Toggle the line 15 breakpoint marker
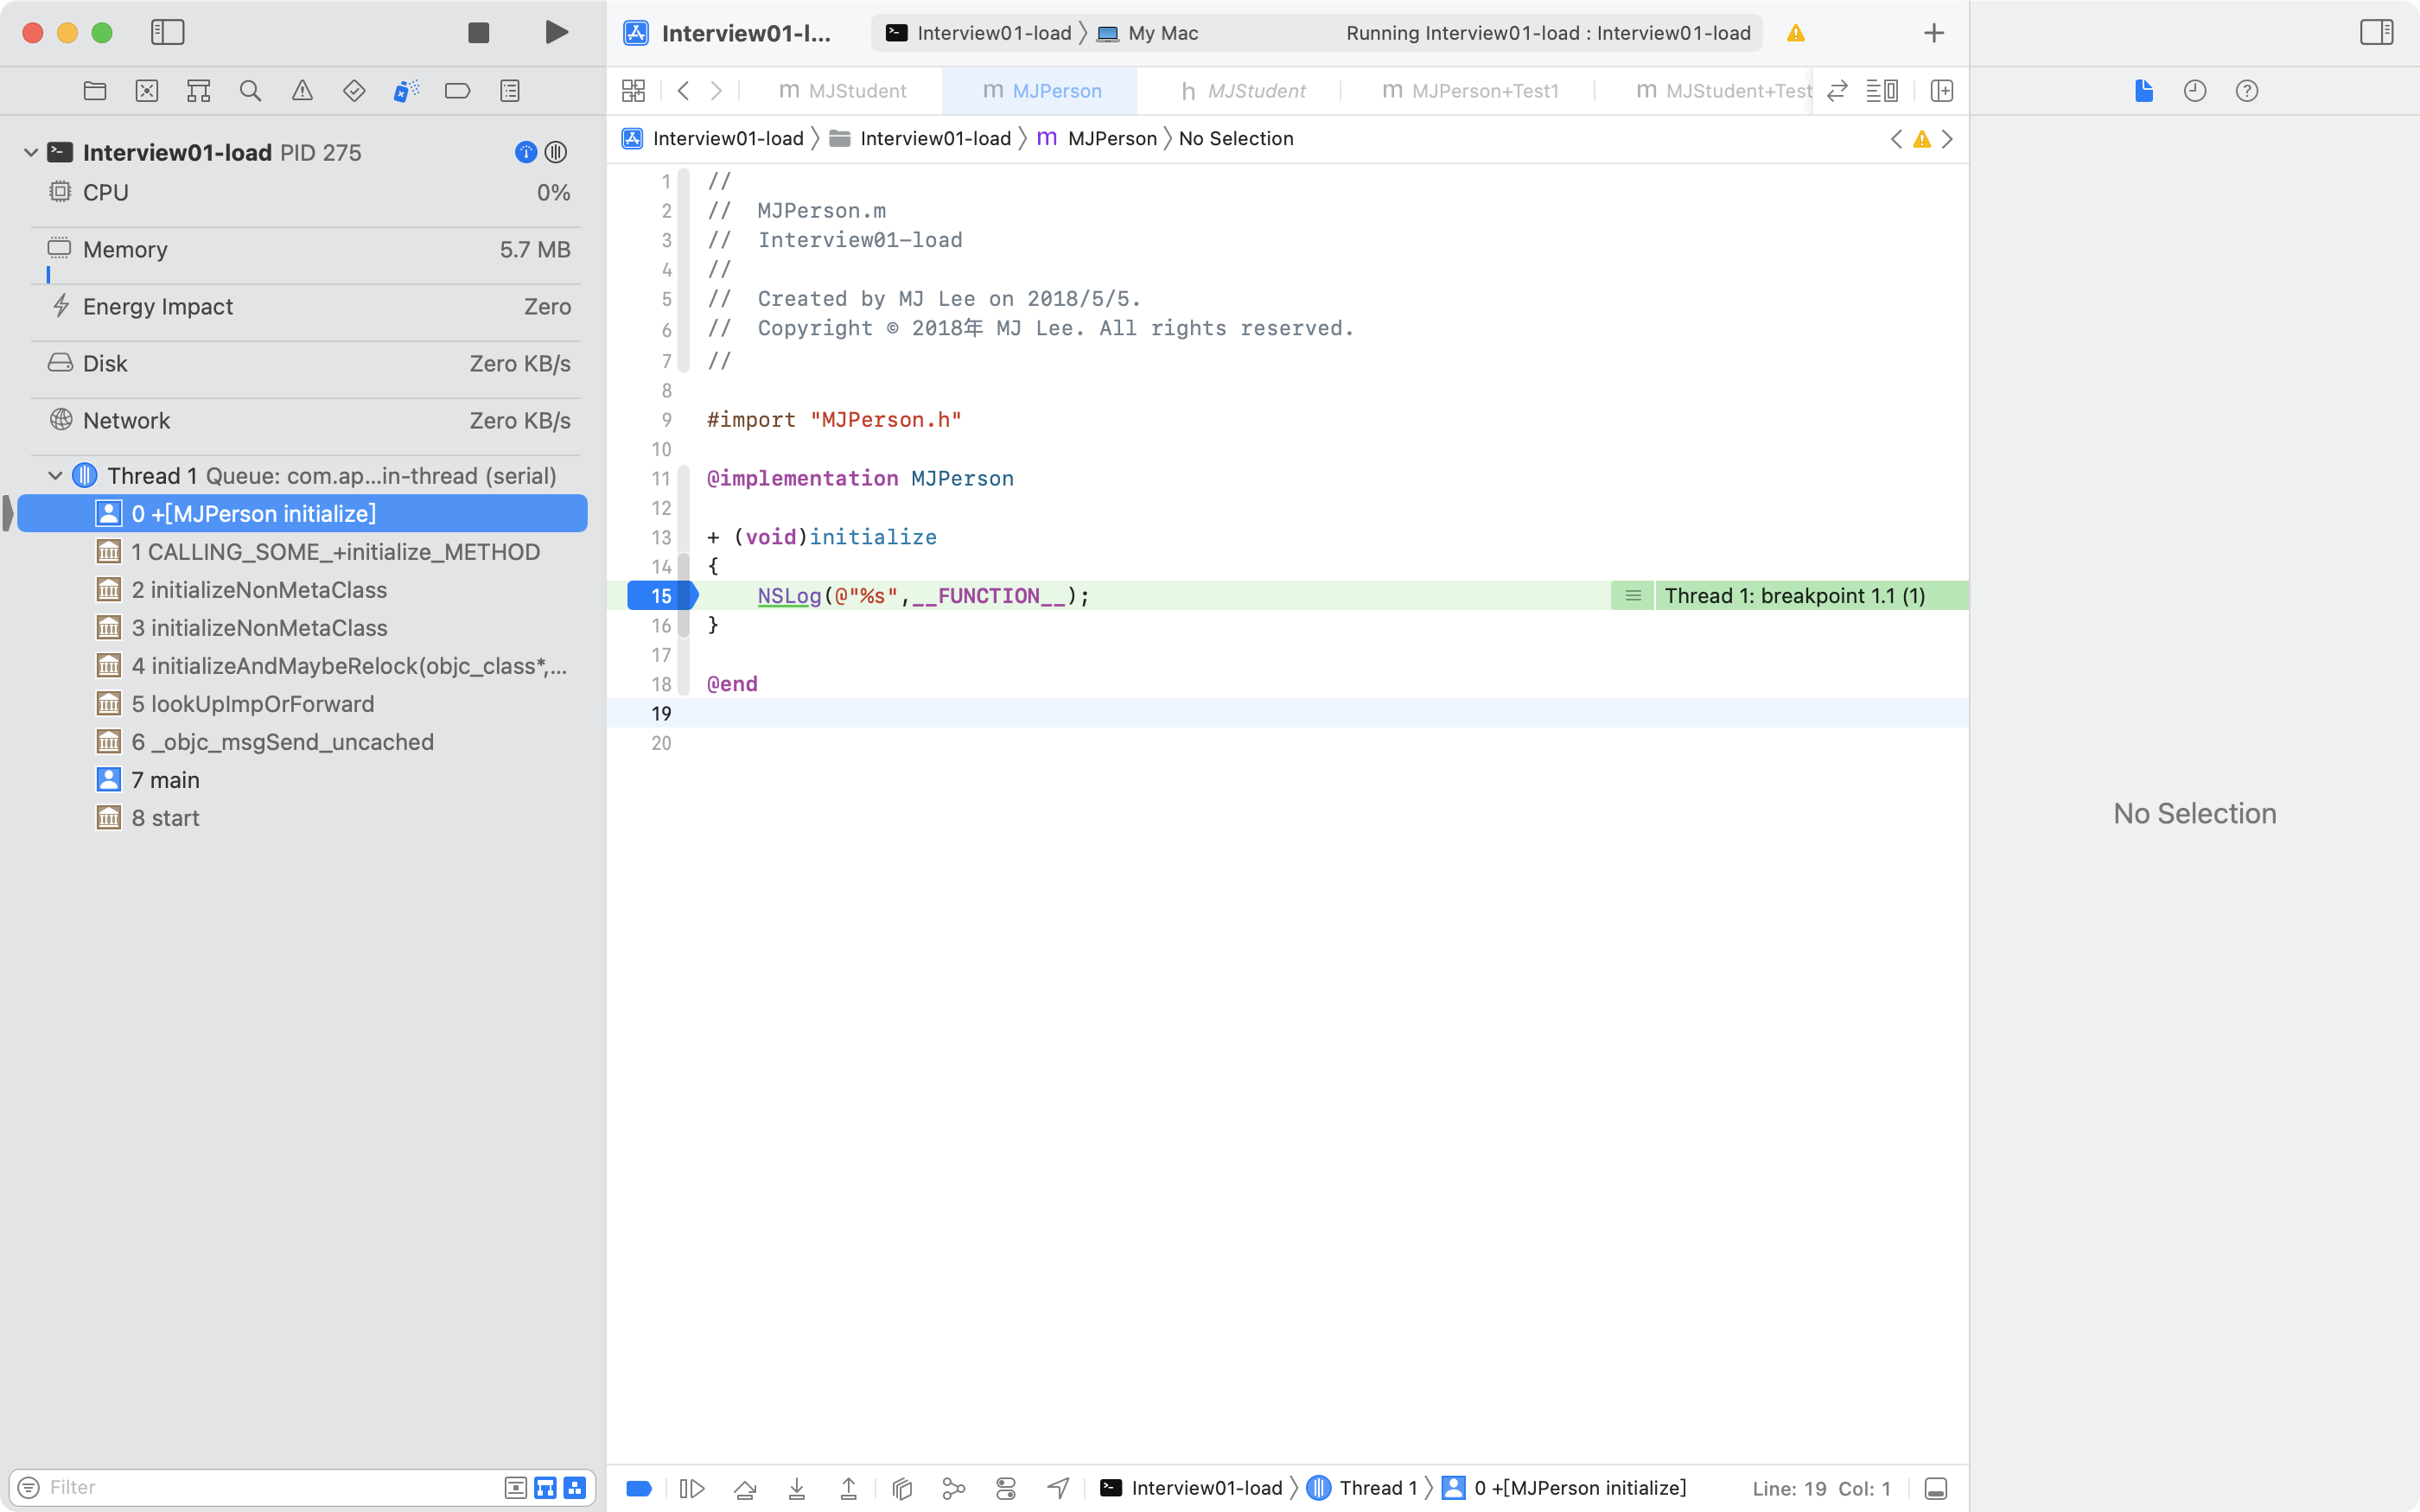 coord(662,596)
